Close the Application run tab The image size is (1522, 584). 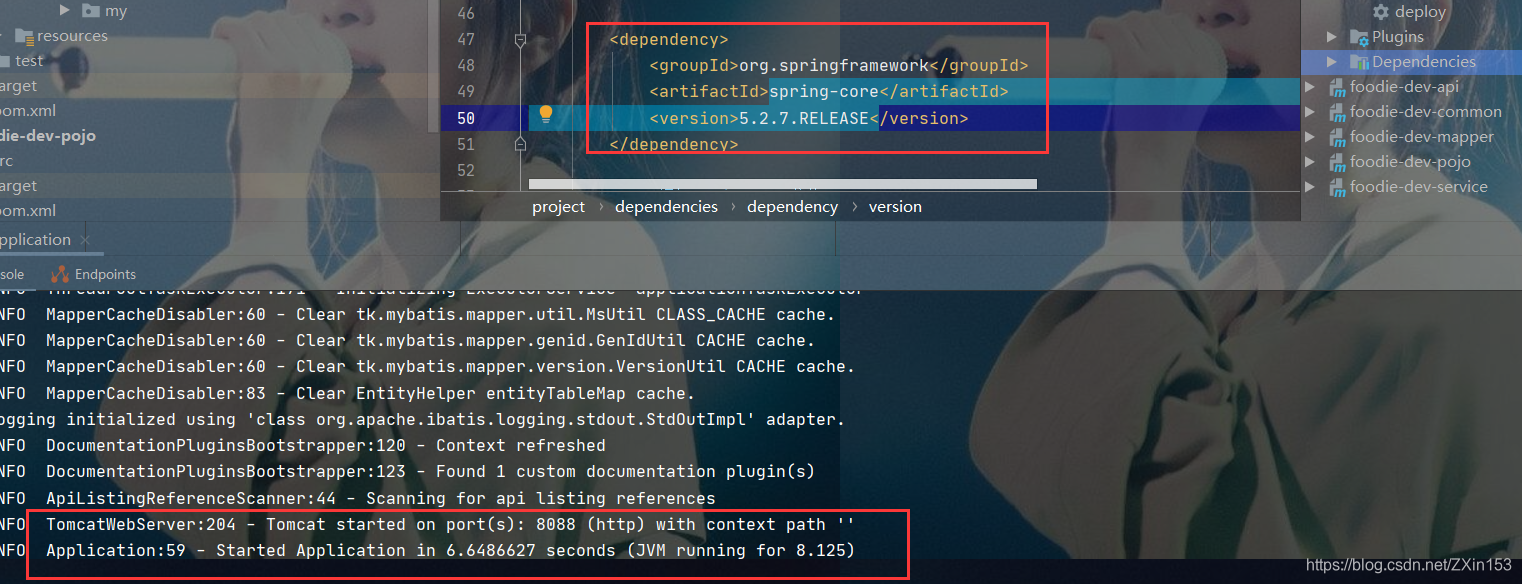coord(85,240)
